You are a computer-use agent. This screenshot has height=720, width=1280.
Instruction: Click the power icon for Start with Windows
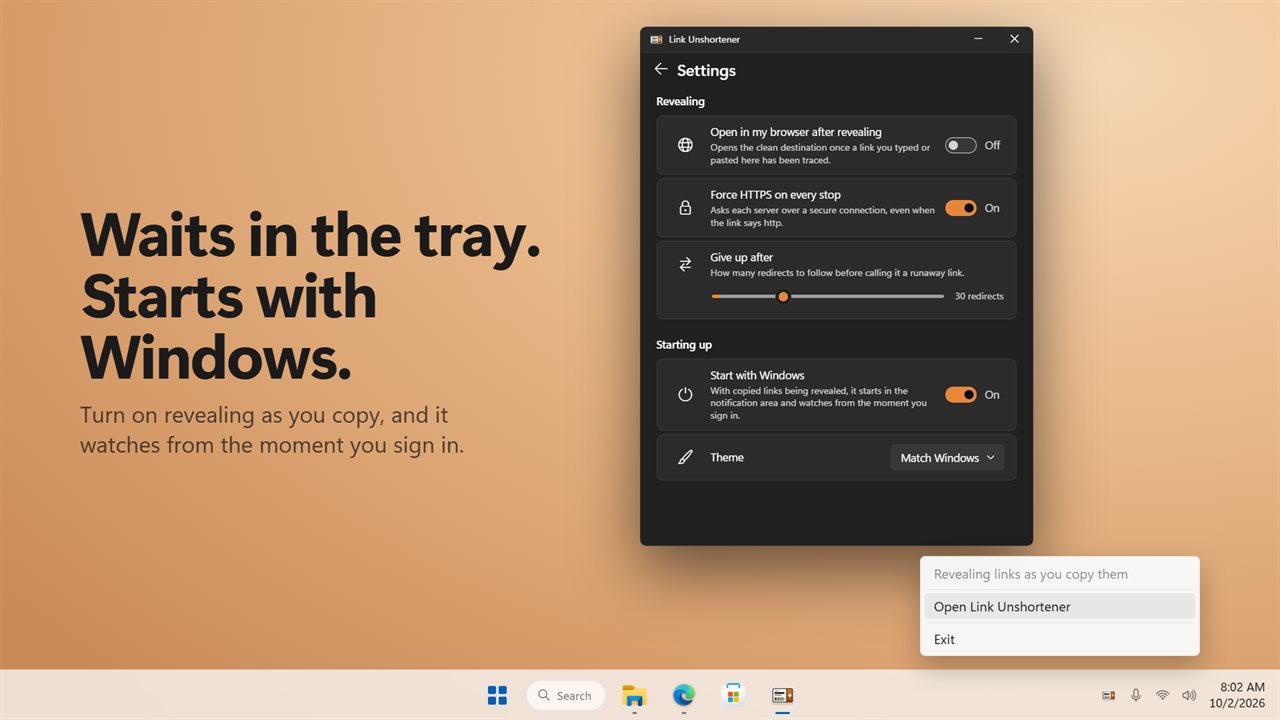click(685, 394)
